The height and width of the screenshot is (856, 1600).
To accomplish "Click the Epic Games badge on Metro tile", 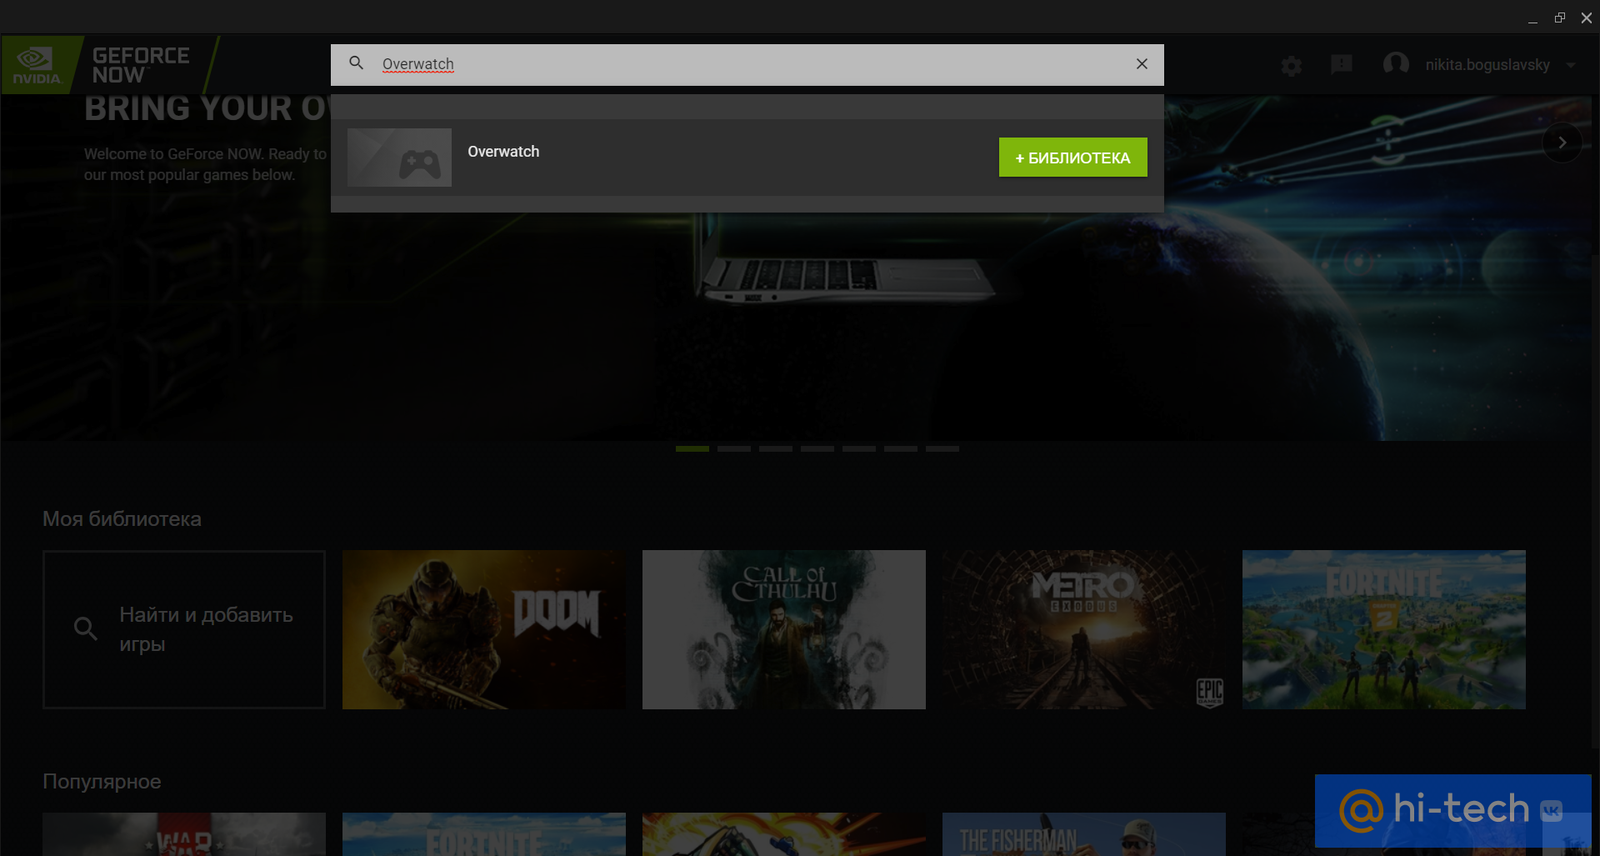I will tap(1210, 691).
